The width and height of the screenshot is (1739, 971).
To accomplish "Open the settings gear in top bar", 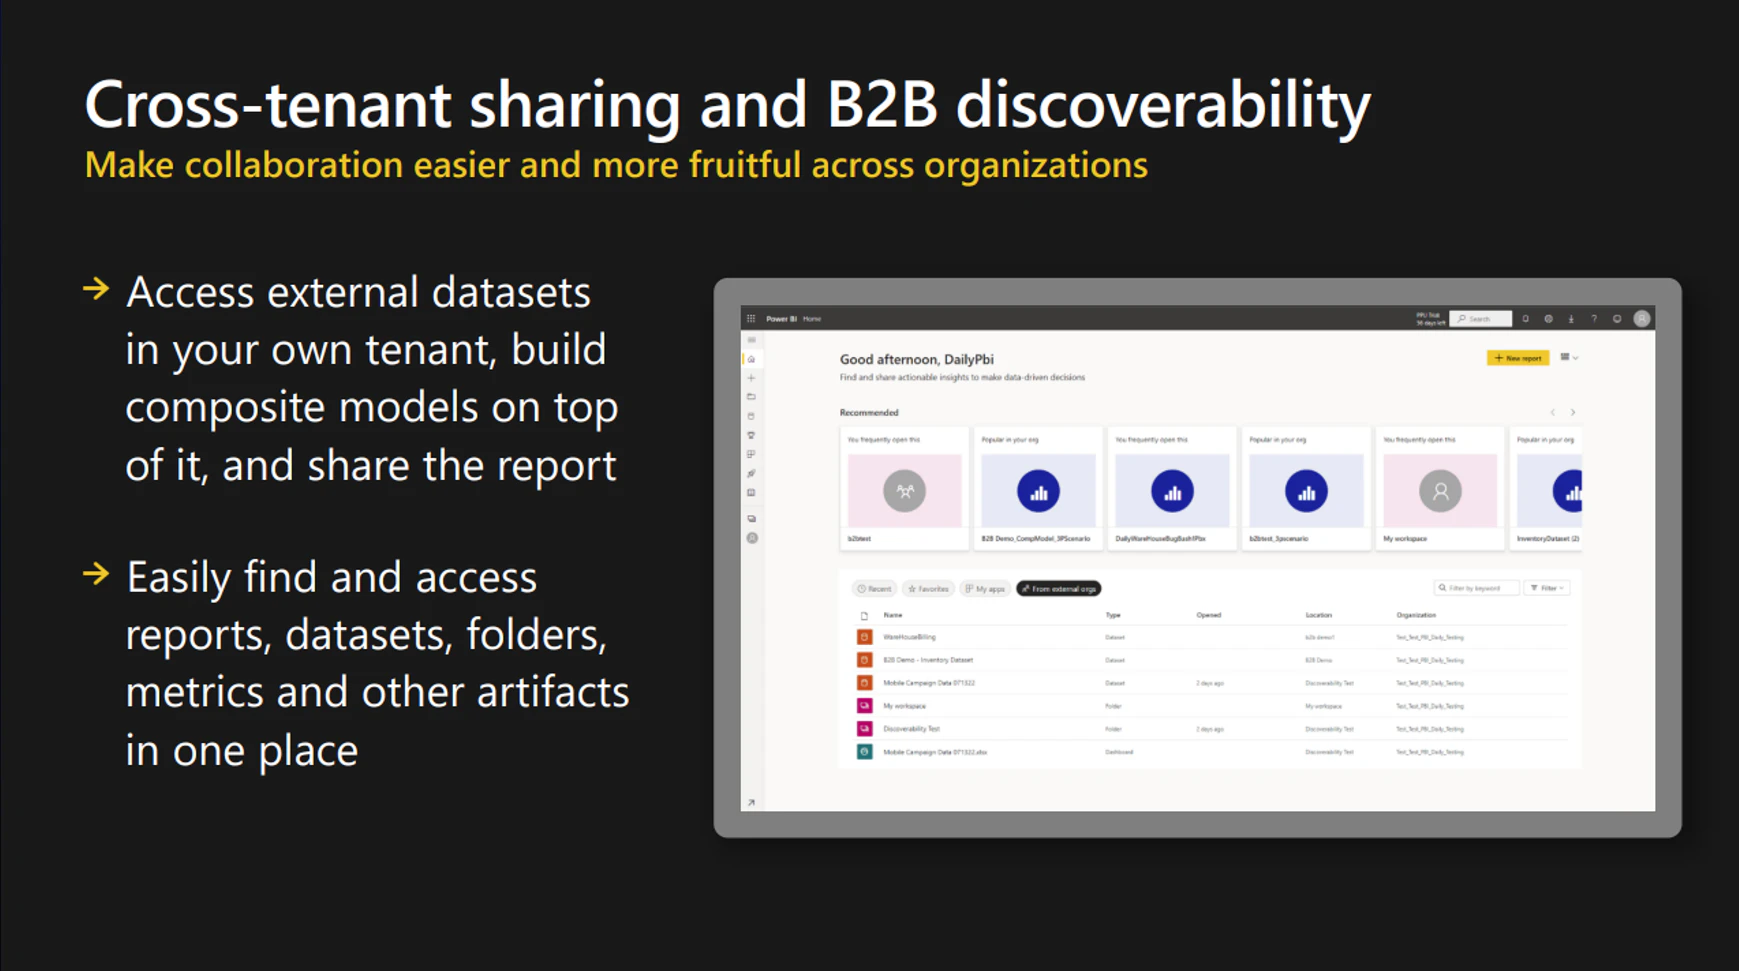I will click(x=1548, y=319).
